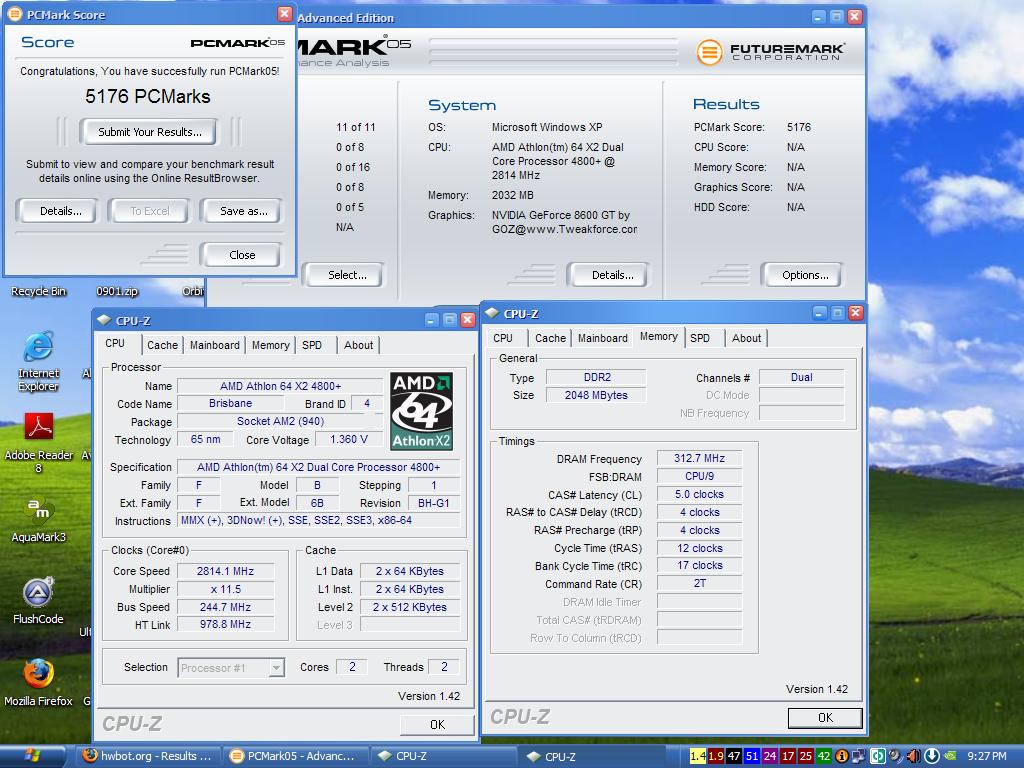The image size is (1024, 768).
Task: Click the orange info tray icon
Action: click(x=842, y=756)
